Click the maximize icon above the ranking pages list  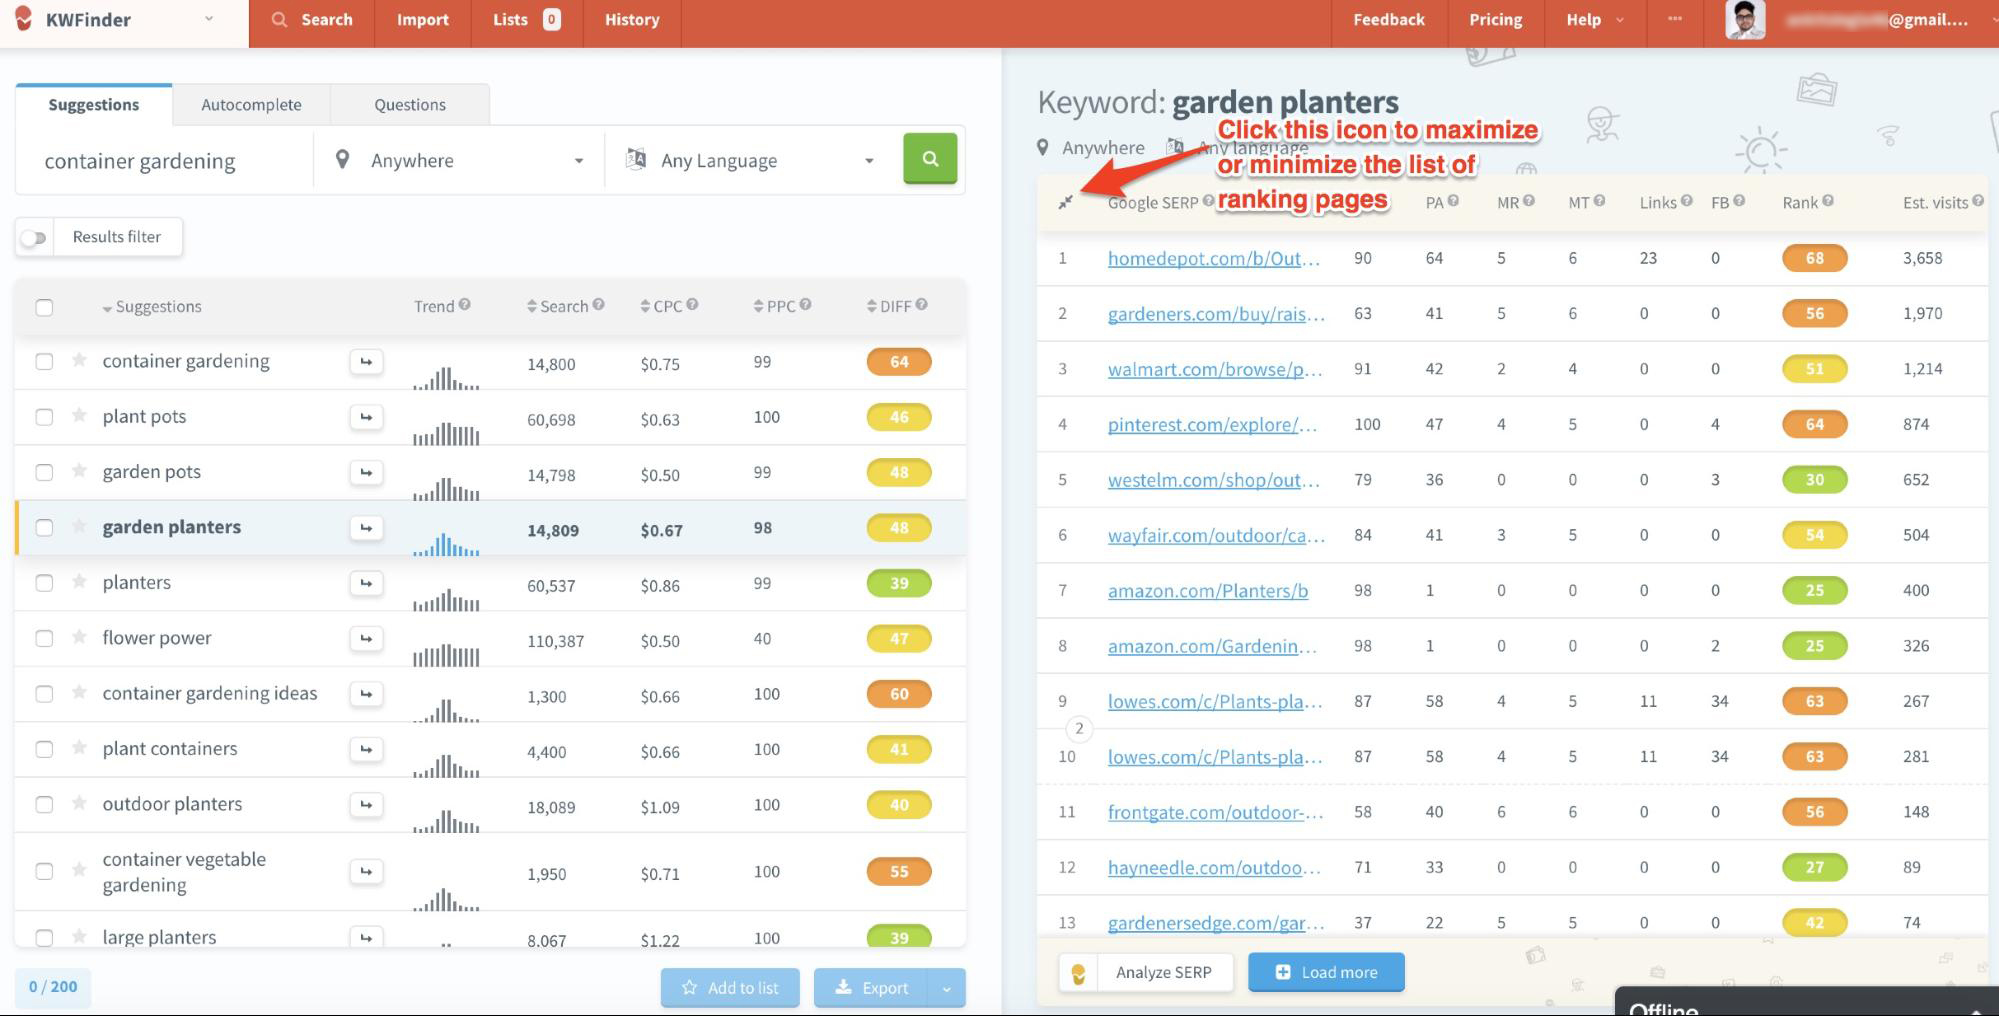(1065, 201)
